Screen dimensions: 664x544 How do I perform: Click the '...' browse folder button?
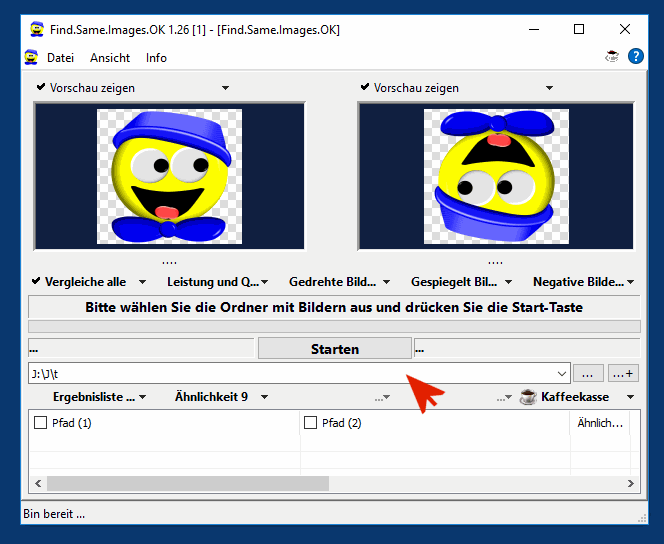pyautogui.click(x=588, y=374)
